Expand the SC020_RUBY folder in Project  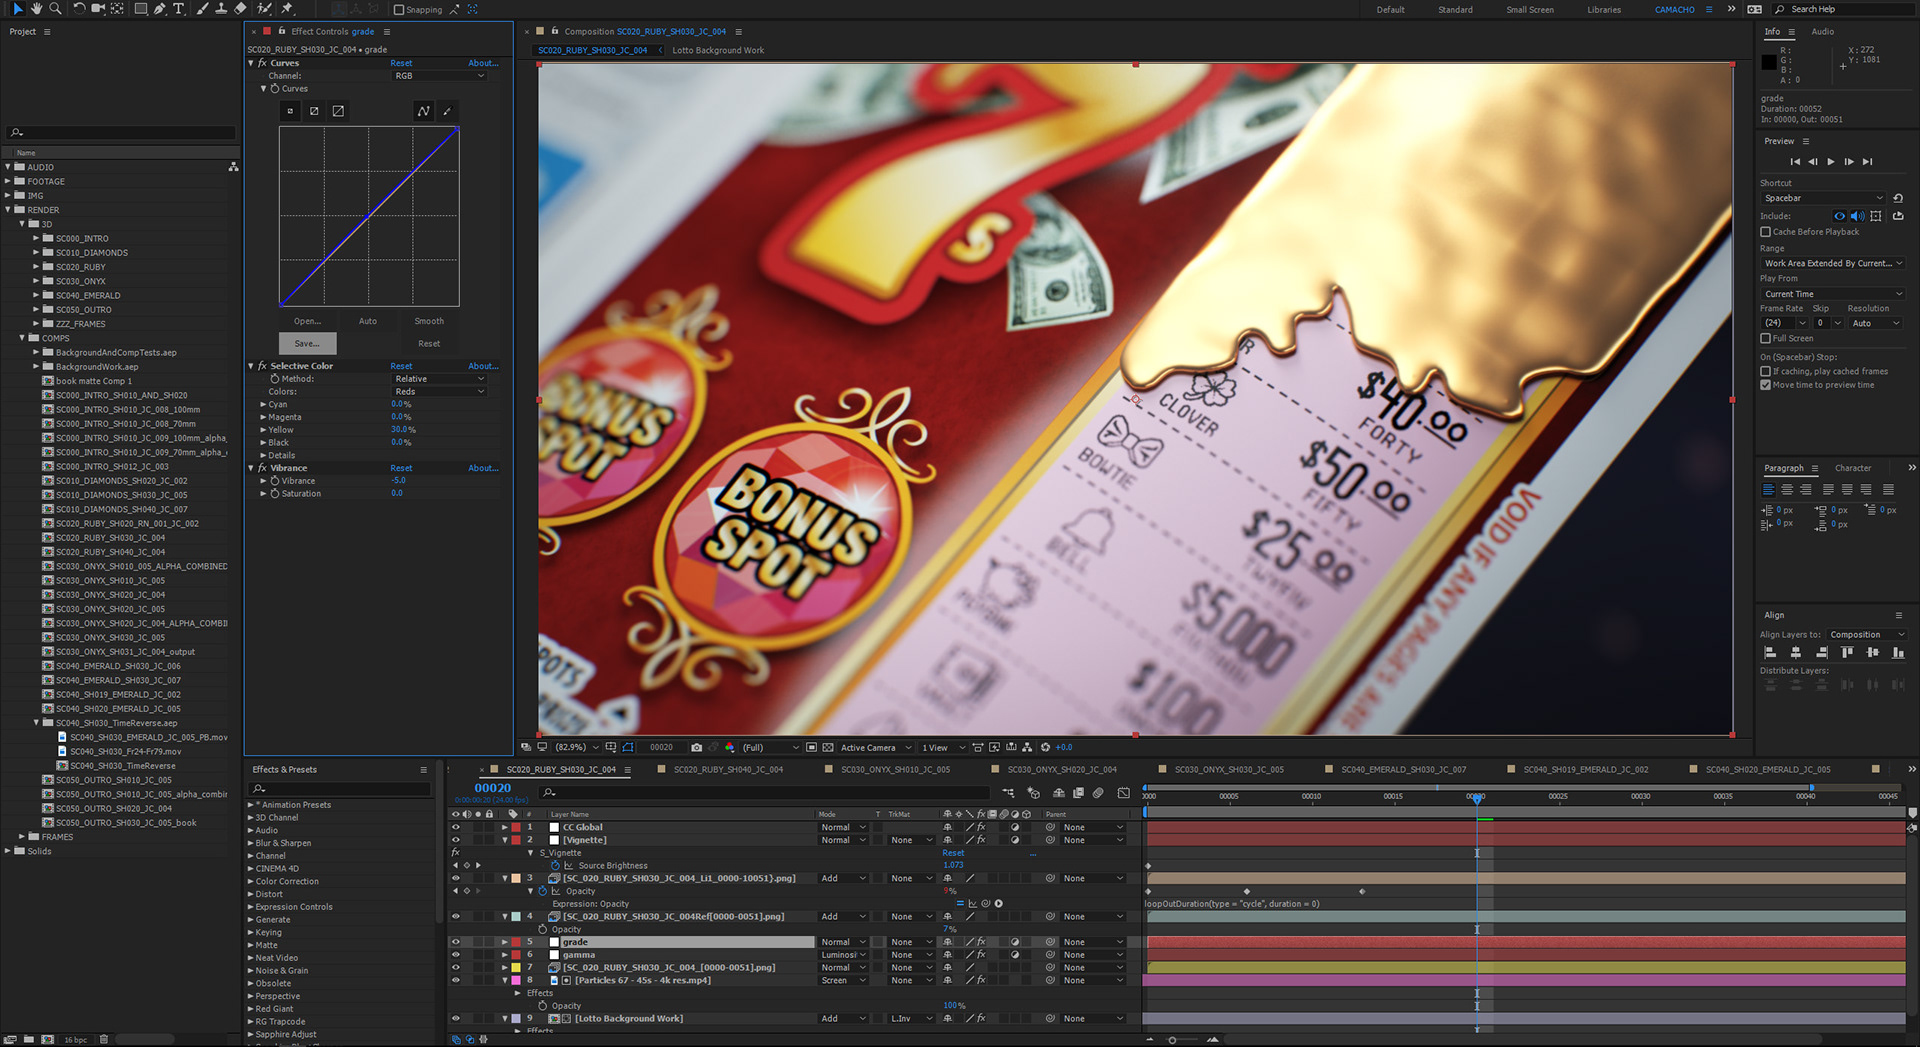[x=36, y=267]
